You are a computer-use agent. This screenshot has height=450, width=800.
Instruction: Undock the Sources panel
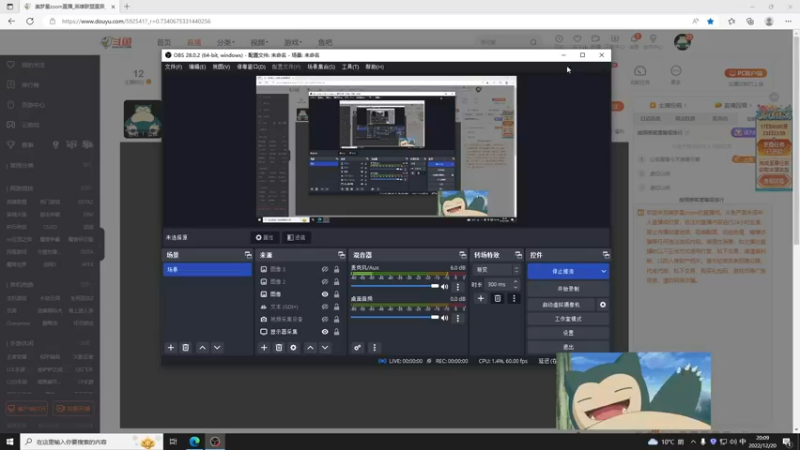click(x=341, y=255)
